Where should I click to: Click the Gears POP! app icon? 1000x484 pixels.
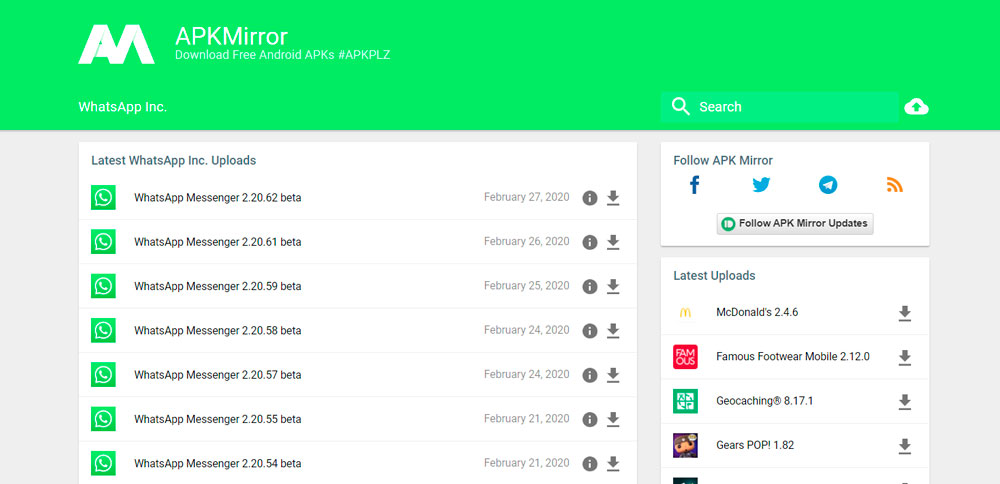[686, 445]
